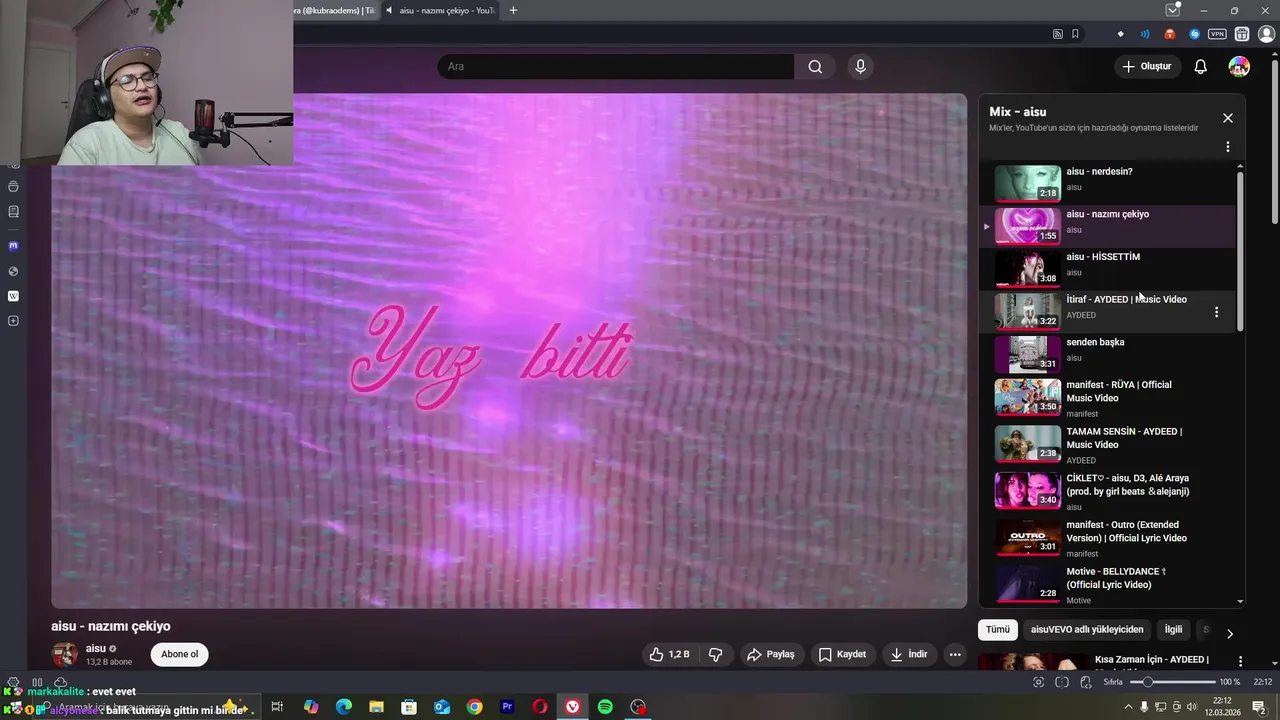Like the video with the thumbs-up button

[669, 654]
